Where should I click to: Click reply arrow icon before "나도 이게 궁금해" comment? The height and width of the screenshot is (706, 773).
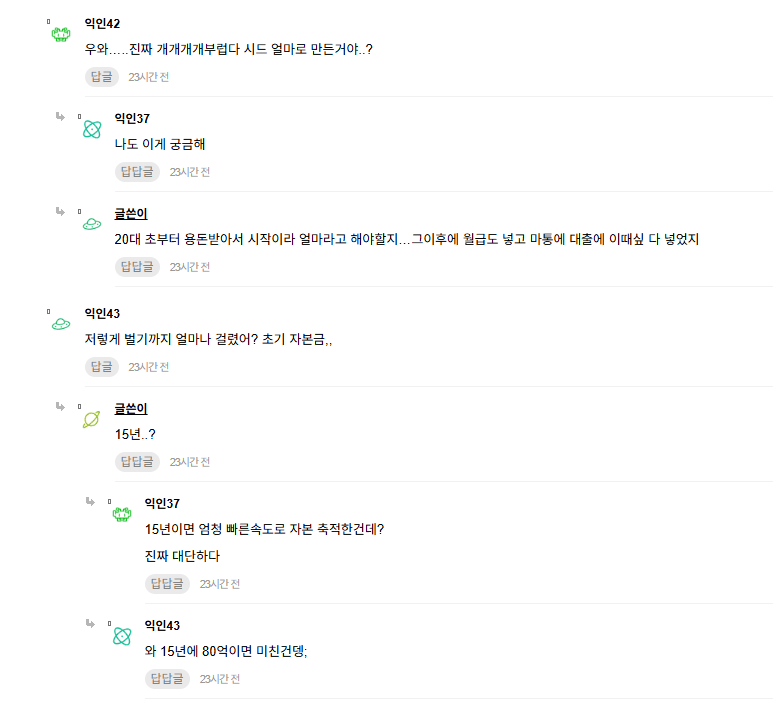pos(61,117)
